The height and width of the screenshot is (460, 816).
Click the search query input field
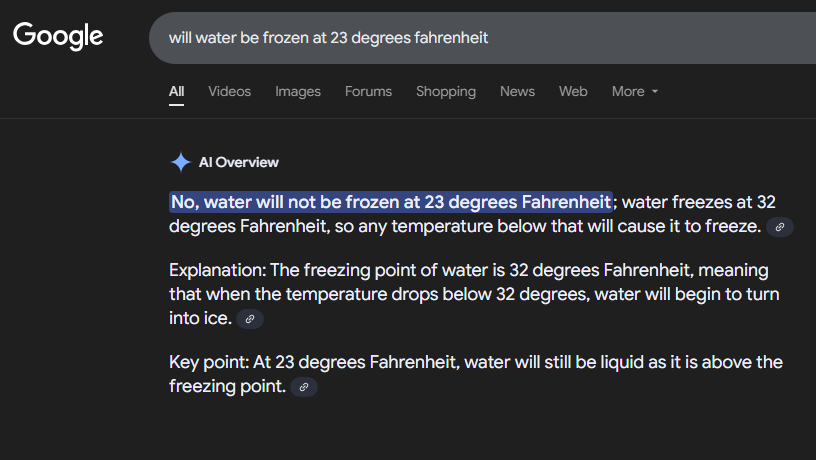coord(480,38)
